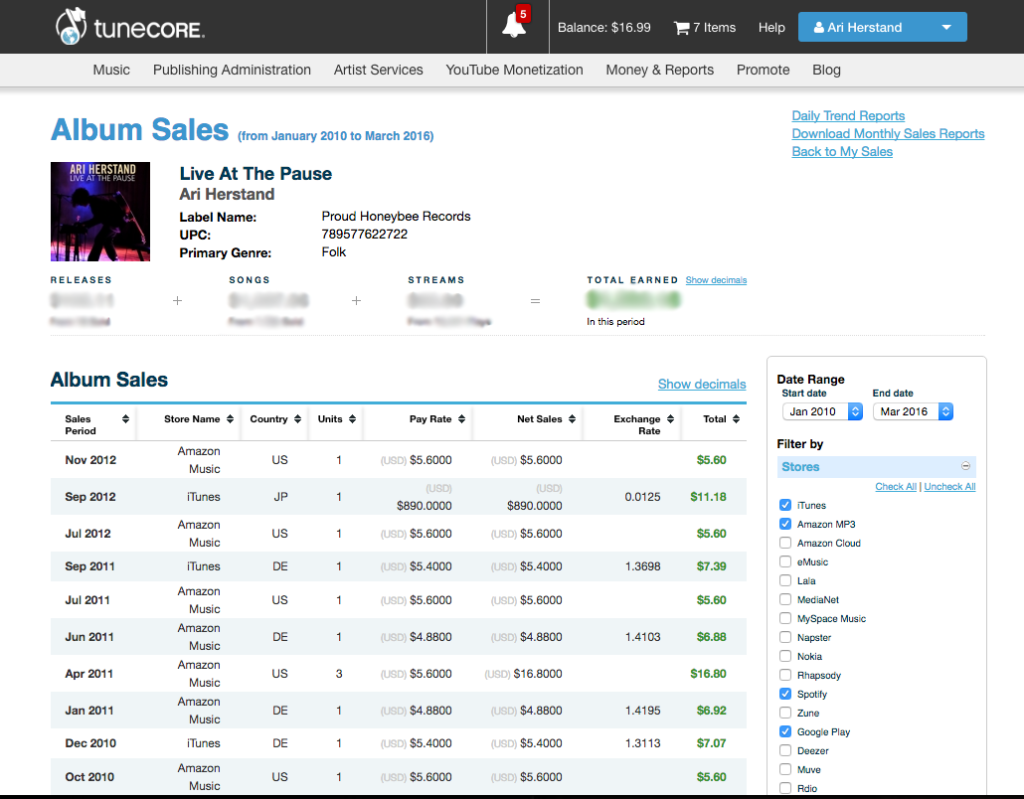Open Money & Reports menu
This screenshot has width=1024, height=799.
pyautogui.click(x=660, y=70)
